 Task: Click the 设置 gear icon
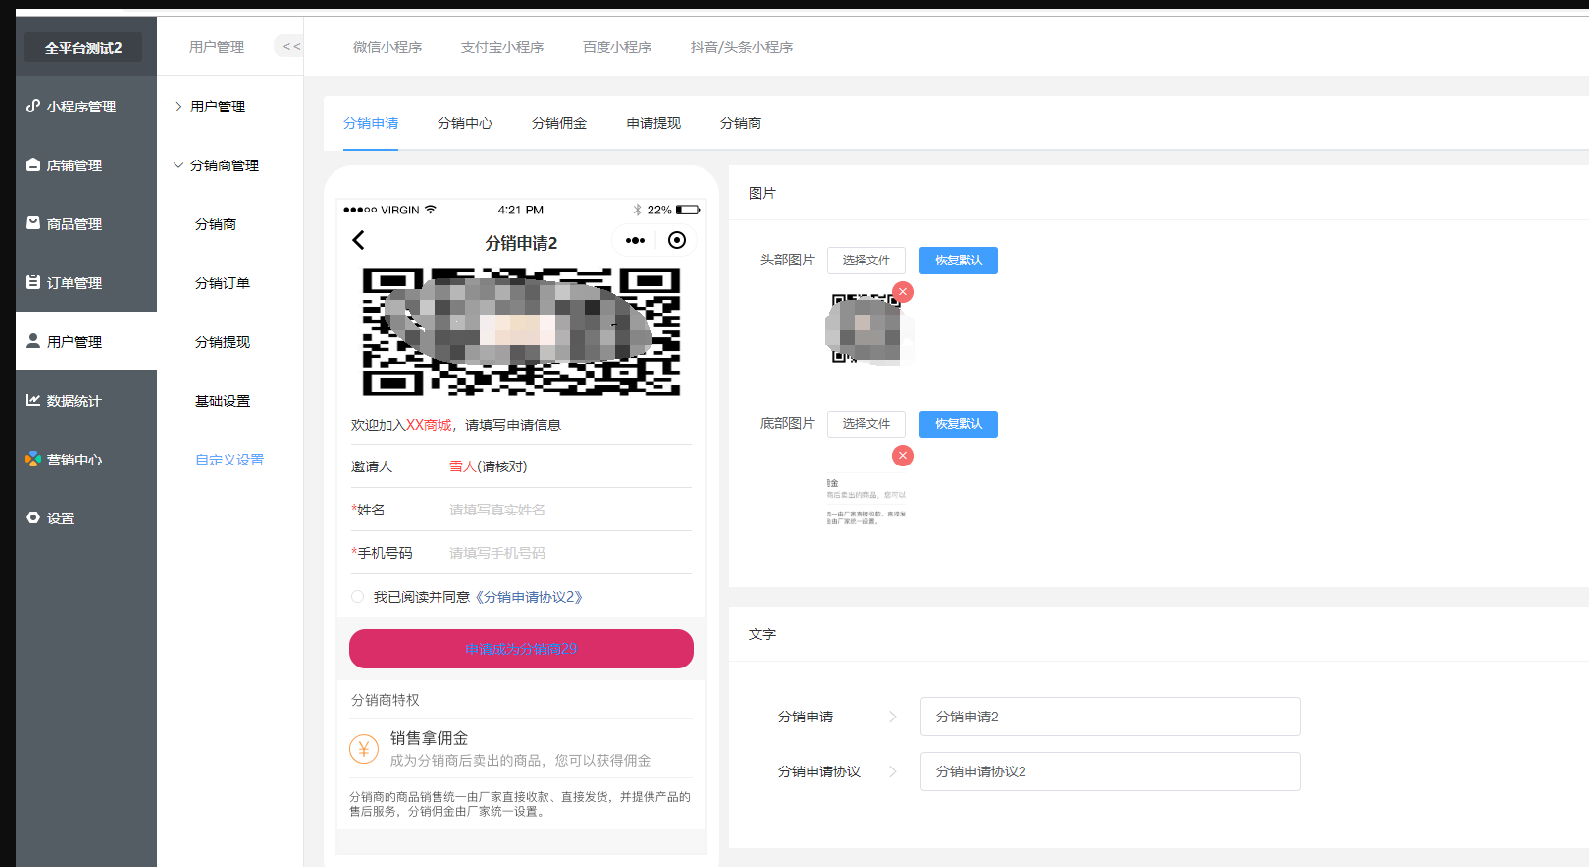(33, 518)
